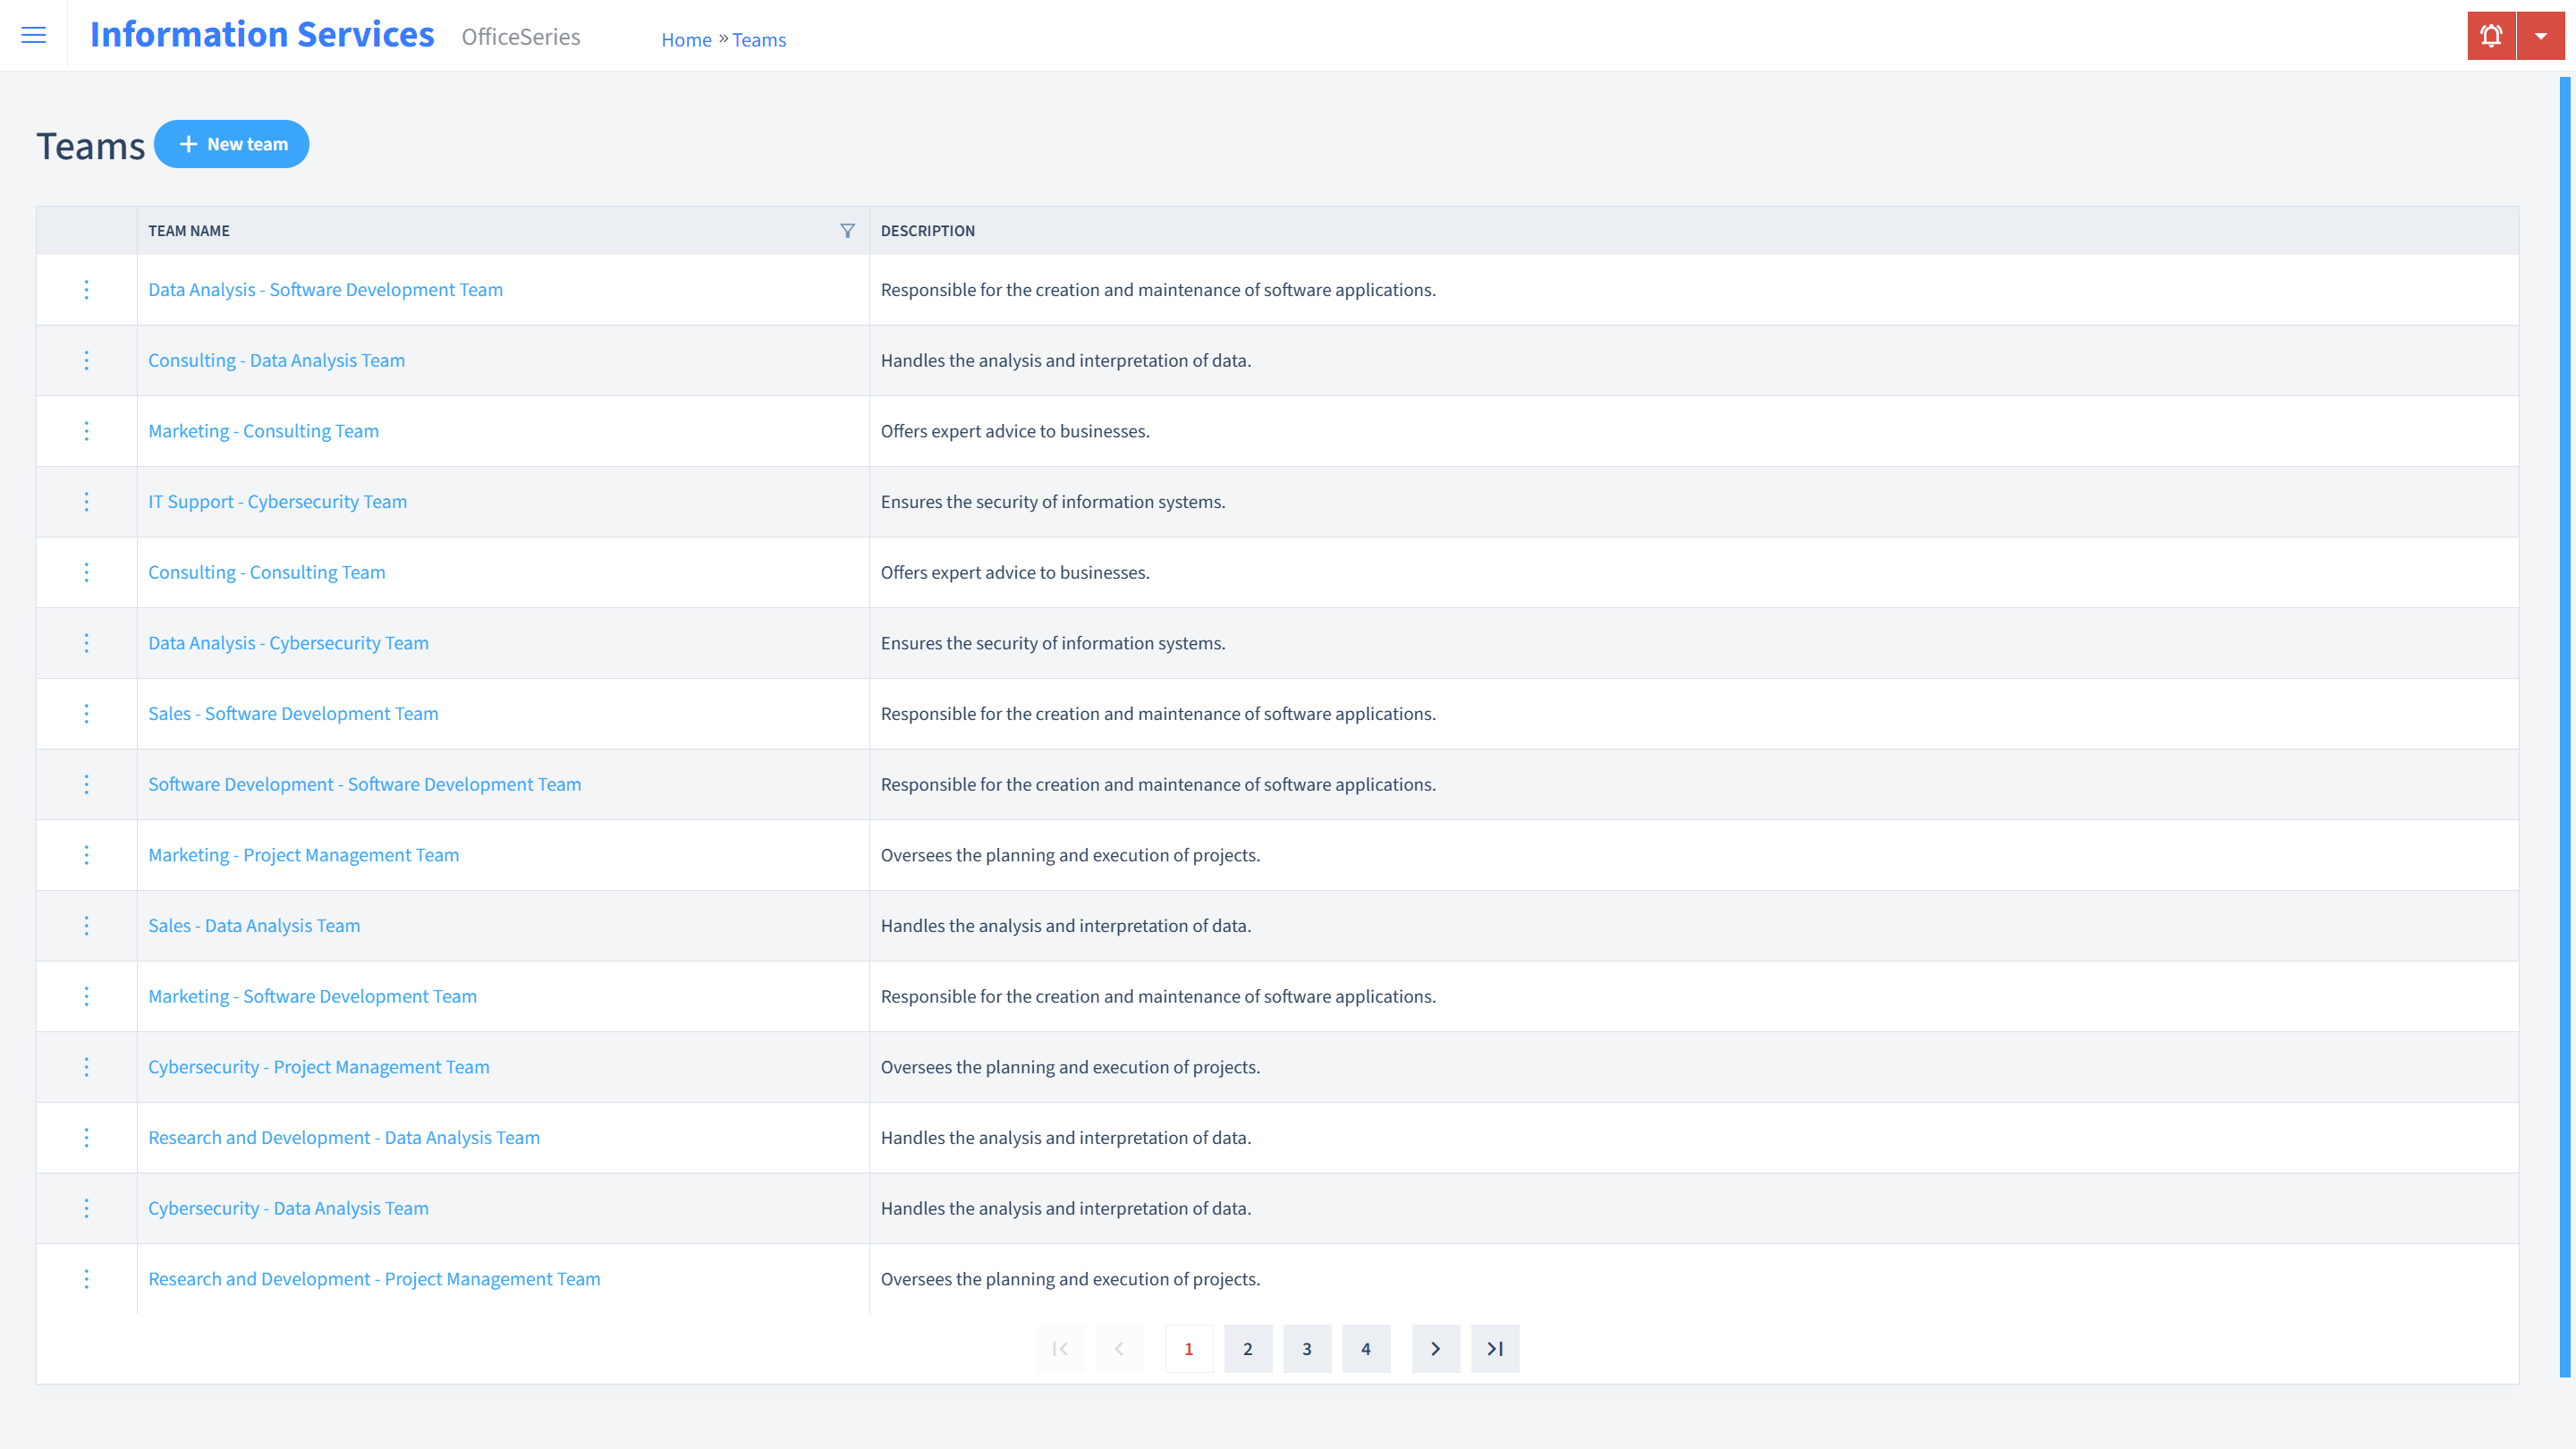The image size is (2576, 1449).
Task: Click the three-dot menu for Data Analysis row
Action: [x=85, y=288]
